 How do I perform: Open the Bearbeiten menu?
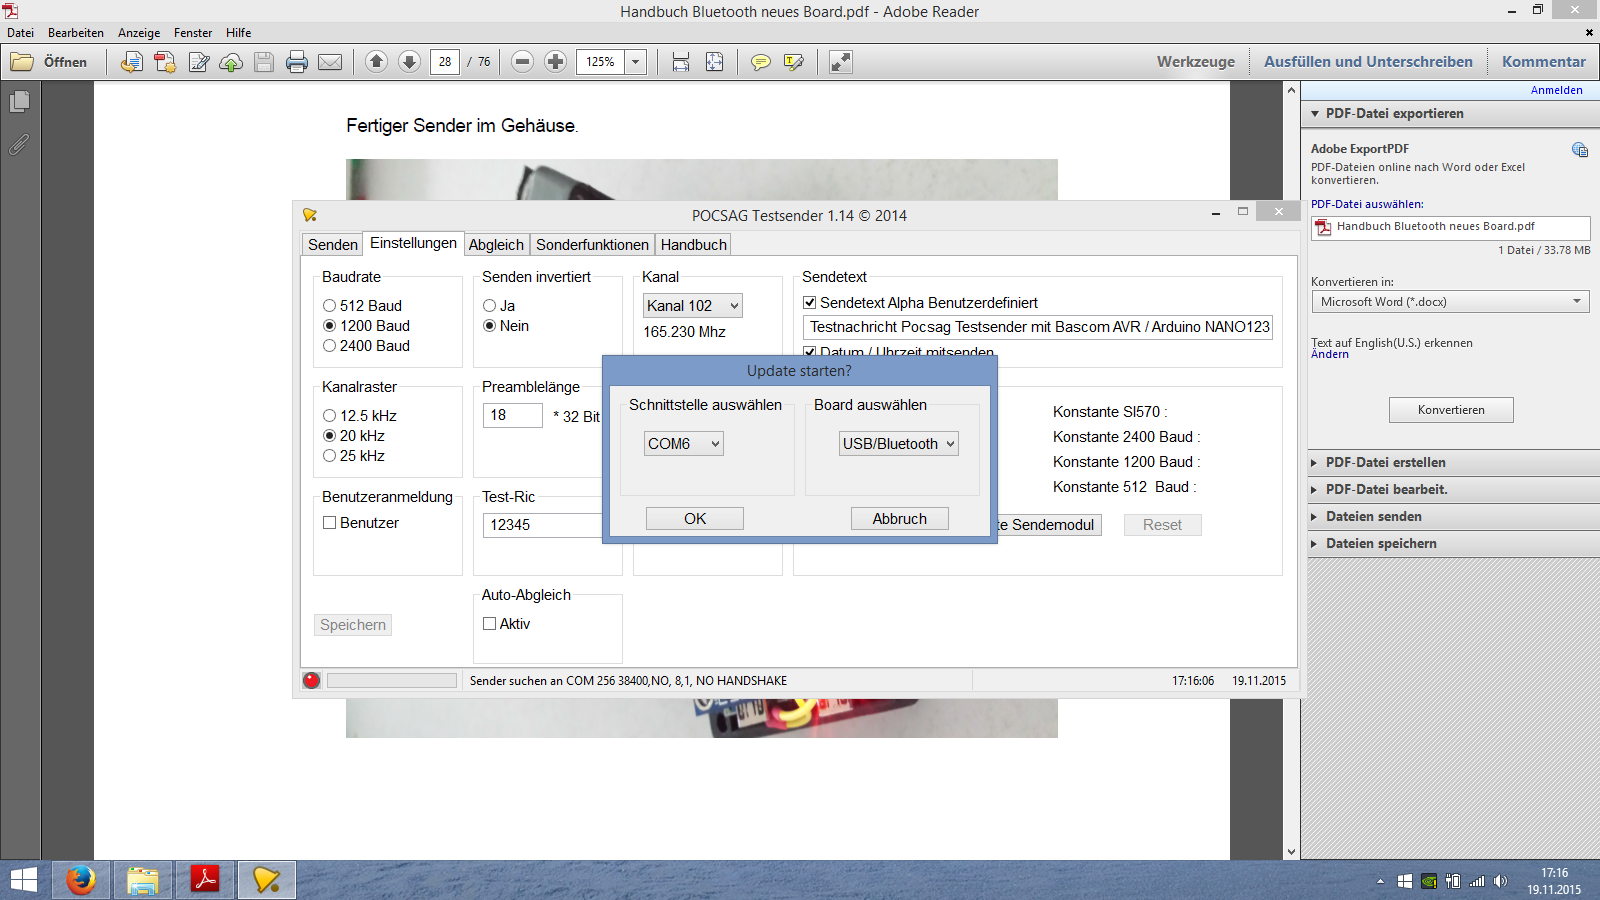tap(76, 33)
